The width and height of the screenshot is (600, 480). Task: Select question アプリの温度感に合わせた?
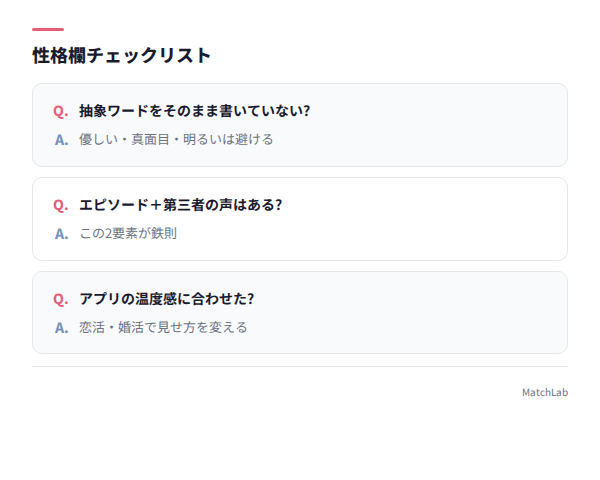(166, 299)
